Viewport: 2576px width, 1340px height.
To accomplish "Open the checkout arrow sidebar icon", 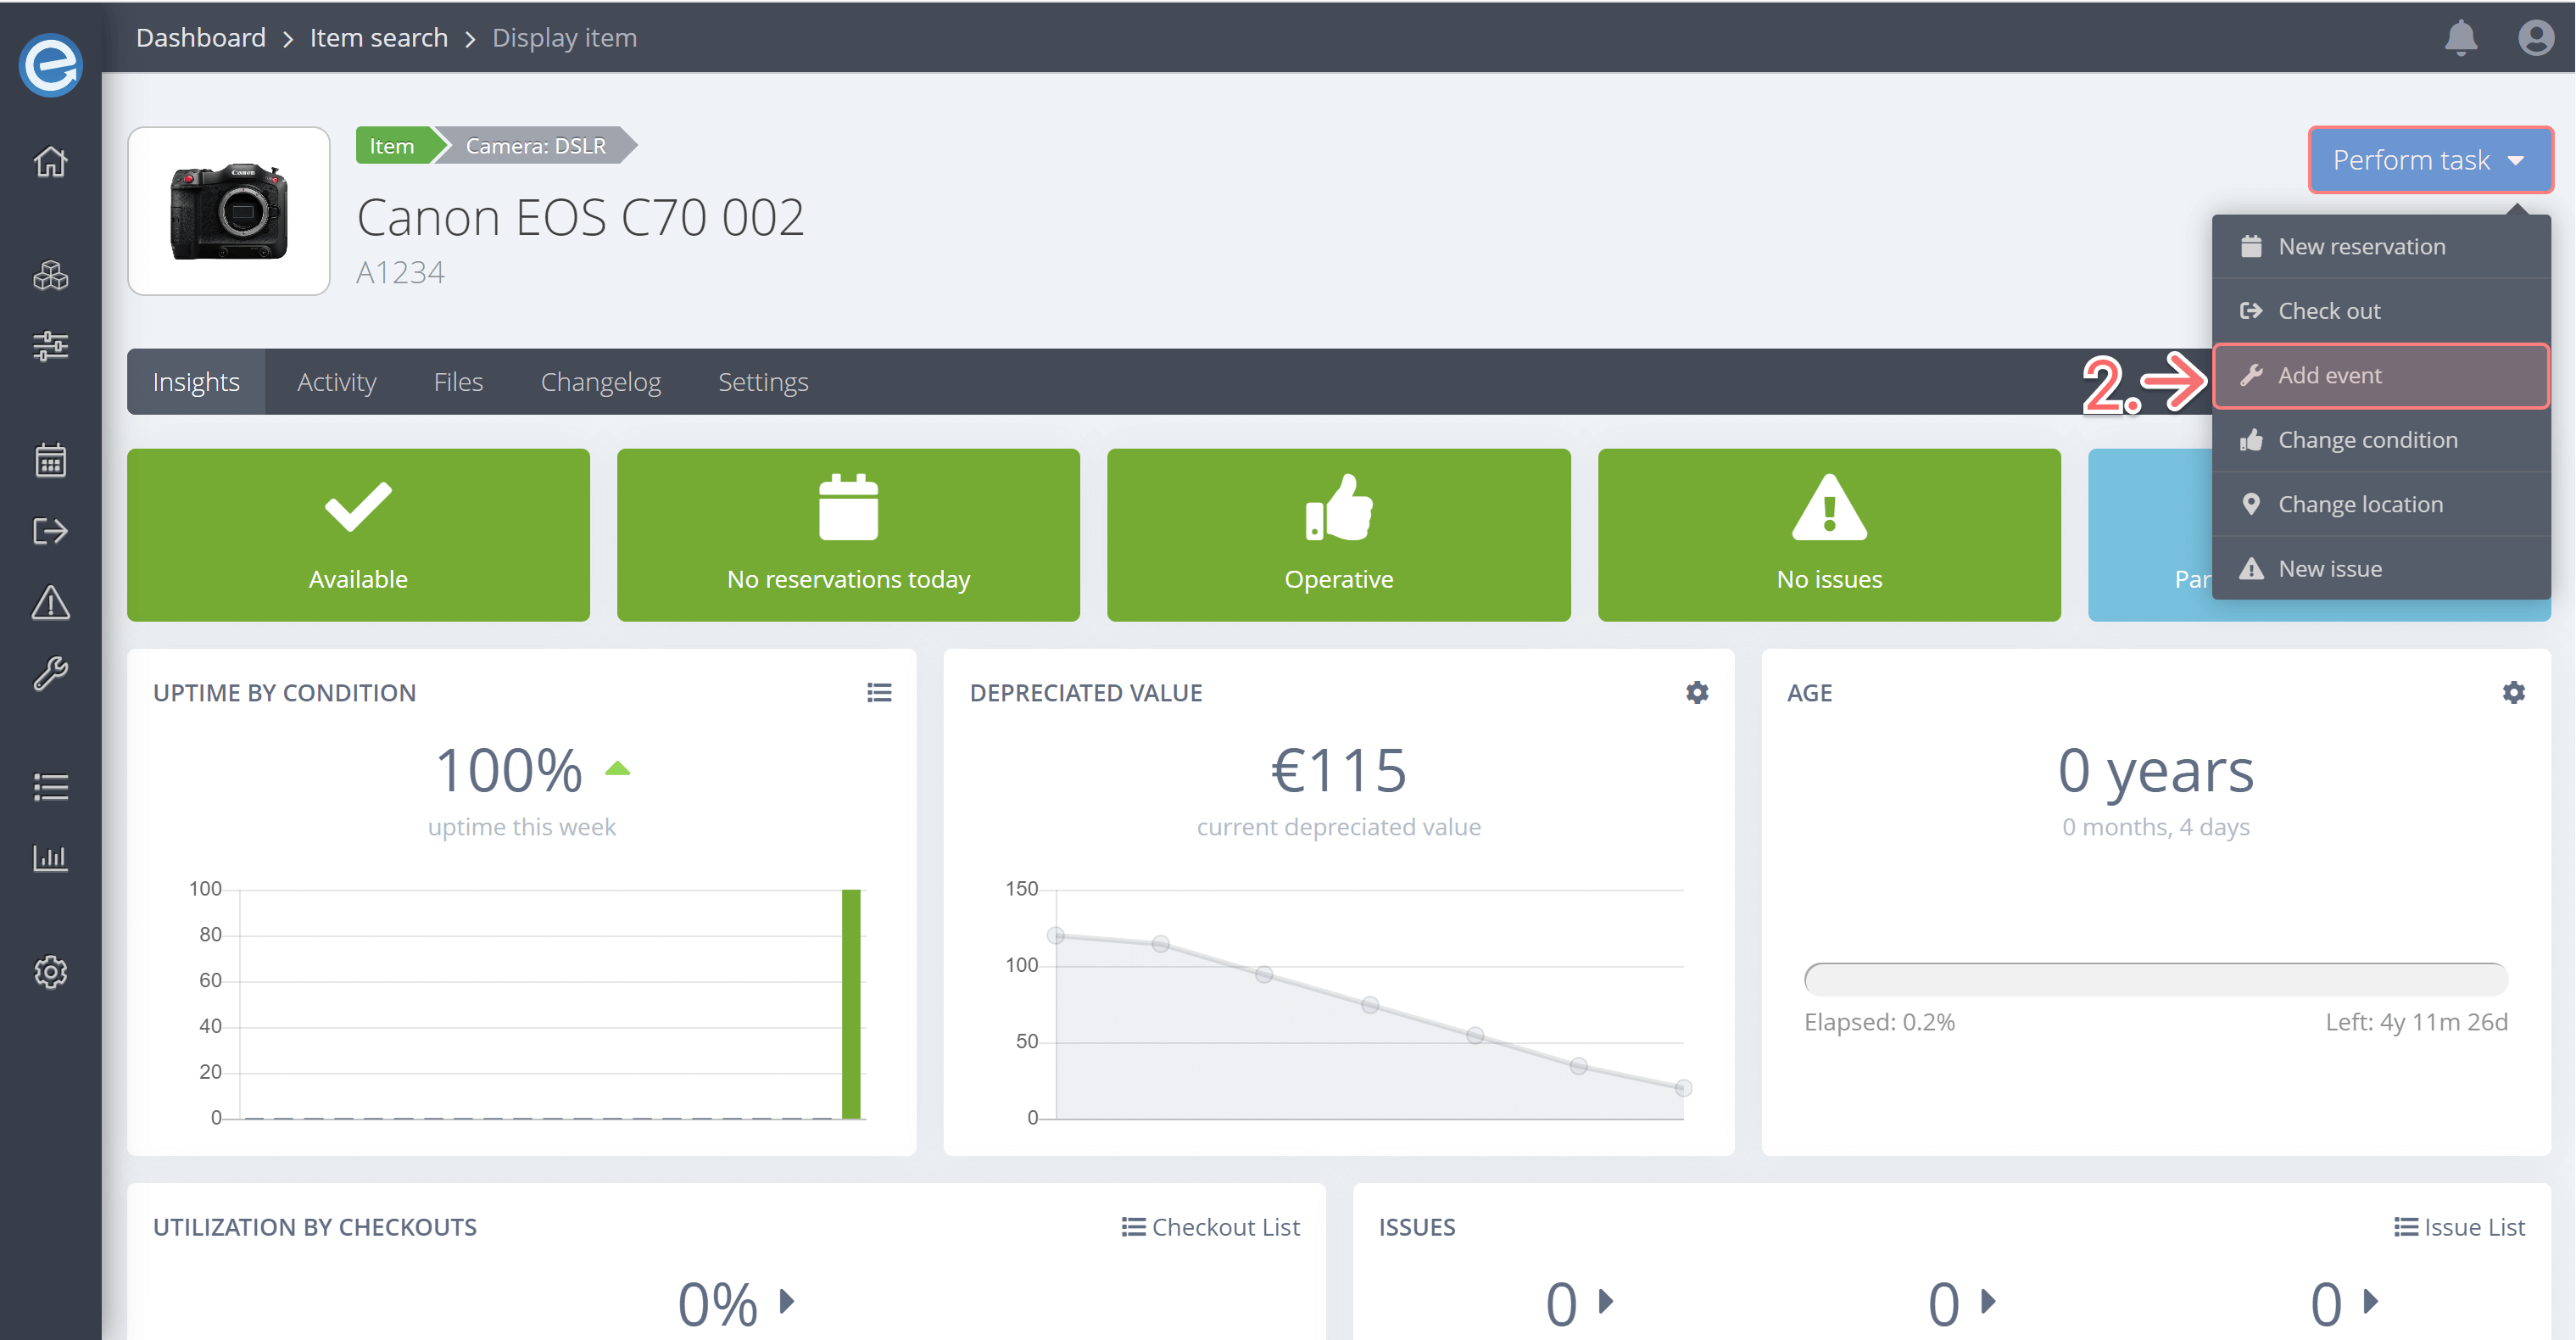I will click(50, 531).
